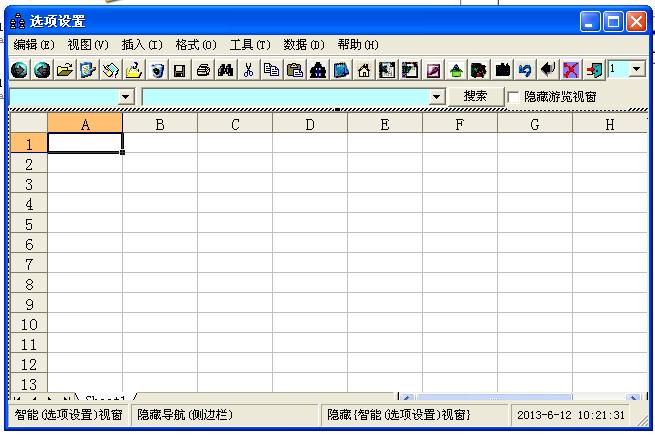Click the 搜索 search button
This screenshot has width=655, height=436.
[x=475, y=96]
